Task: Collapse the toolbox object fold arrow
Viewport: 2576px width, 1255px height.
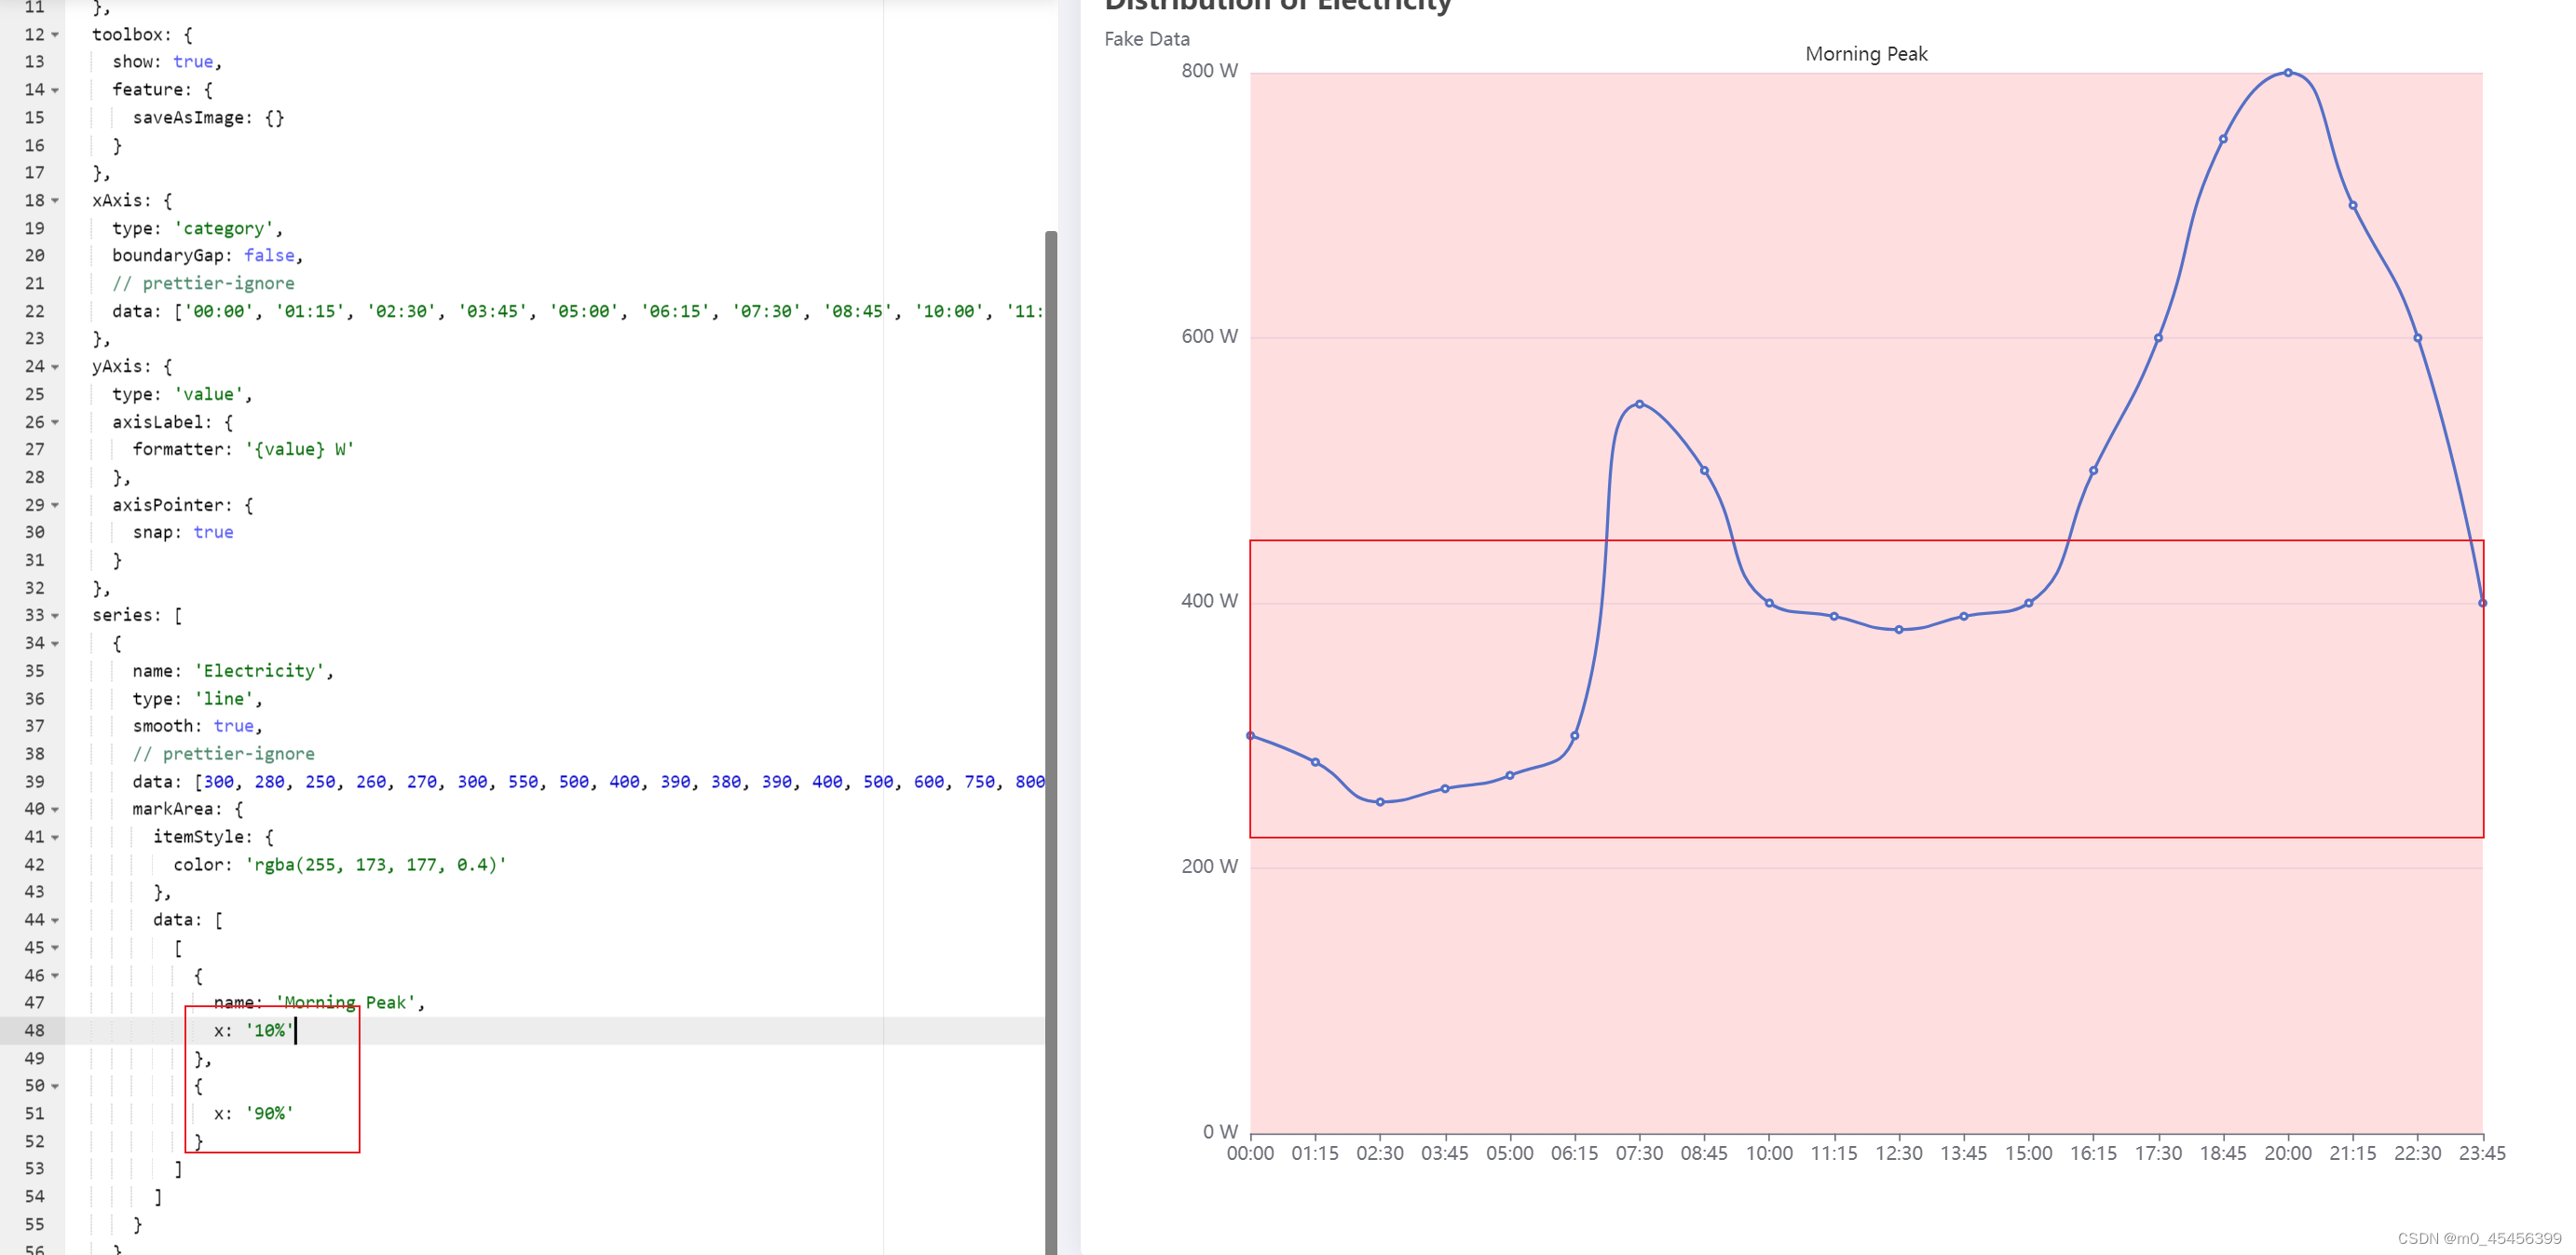Action: [57, 34]
